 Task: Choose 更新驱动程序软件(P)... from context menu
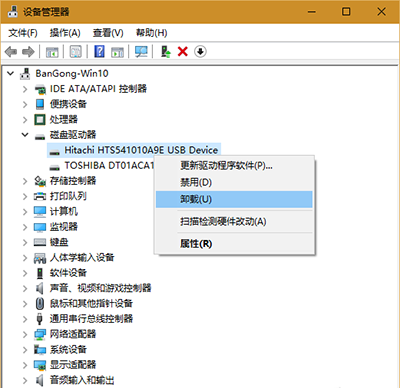pos(234,165)
